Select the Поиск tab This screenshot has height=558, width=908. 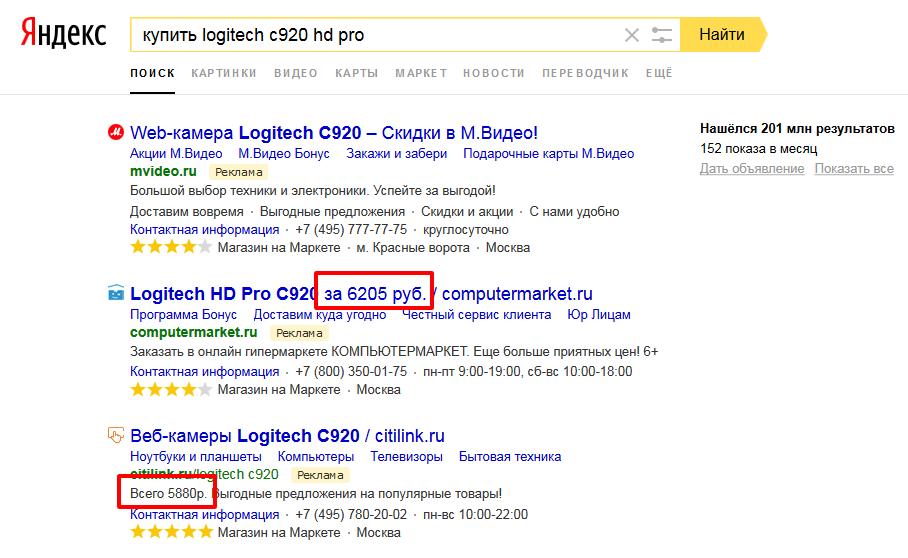click(x=152, y=74)
